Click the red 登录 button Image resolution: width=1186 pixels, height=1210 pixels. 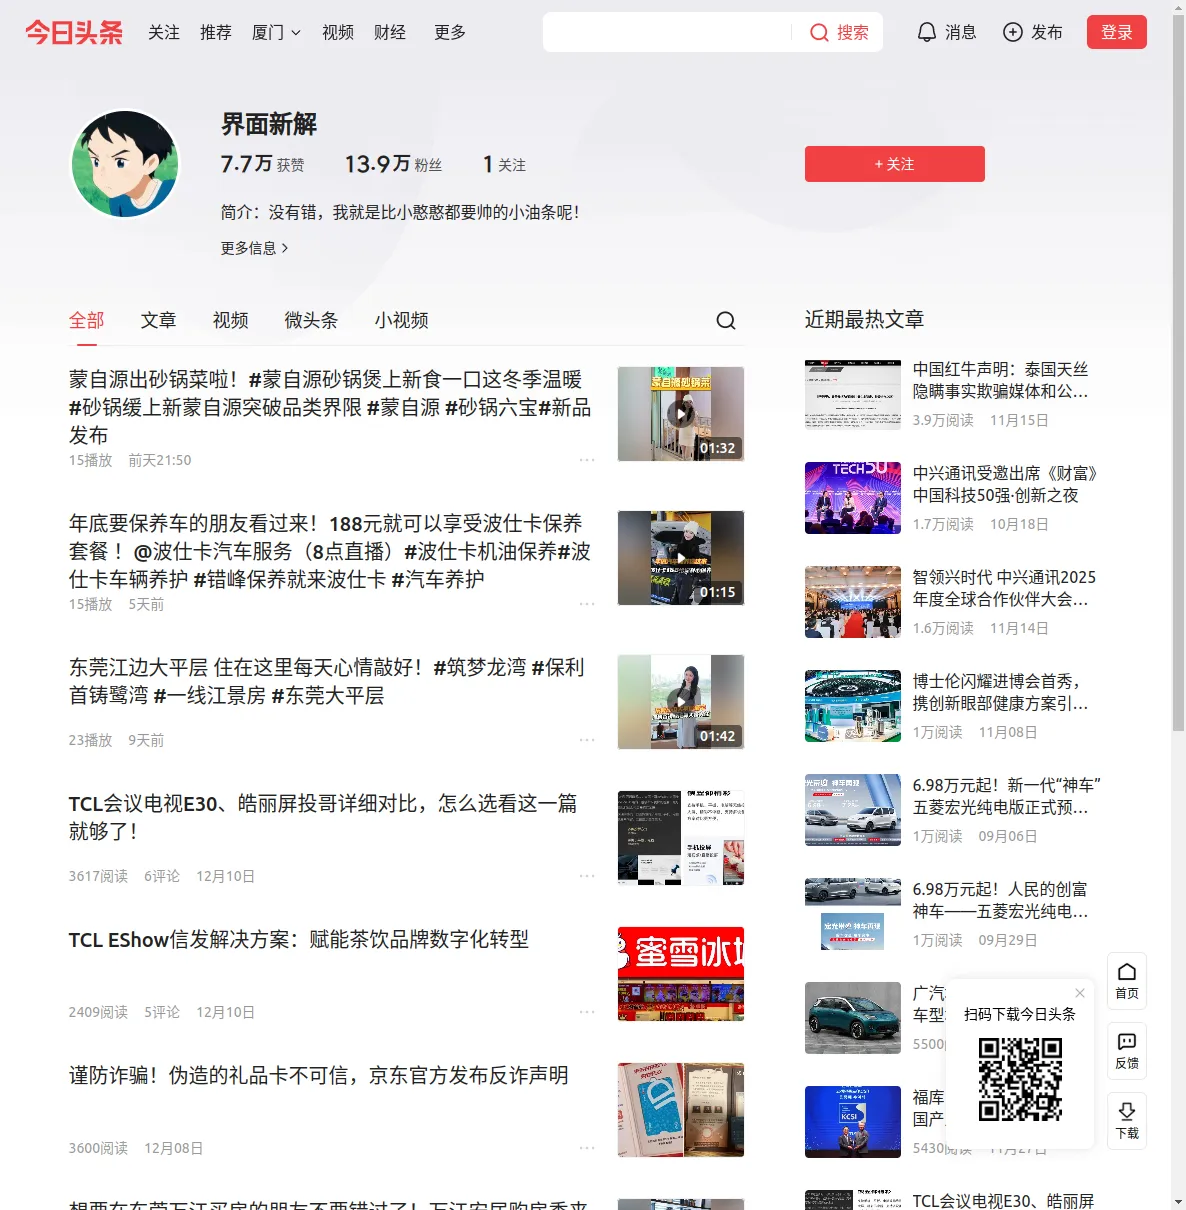(1117, 32)
